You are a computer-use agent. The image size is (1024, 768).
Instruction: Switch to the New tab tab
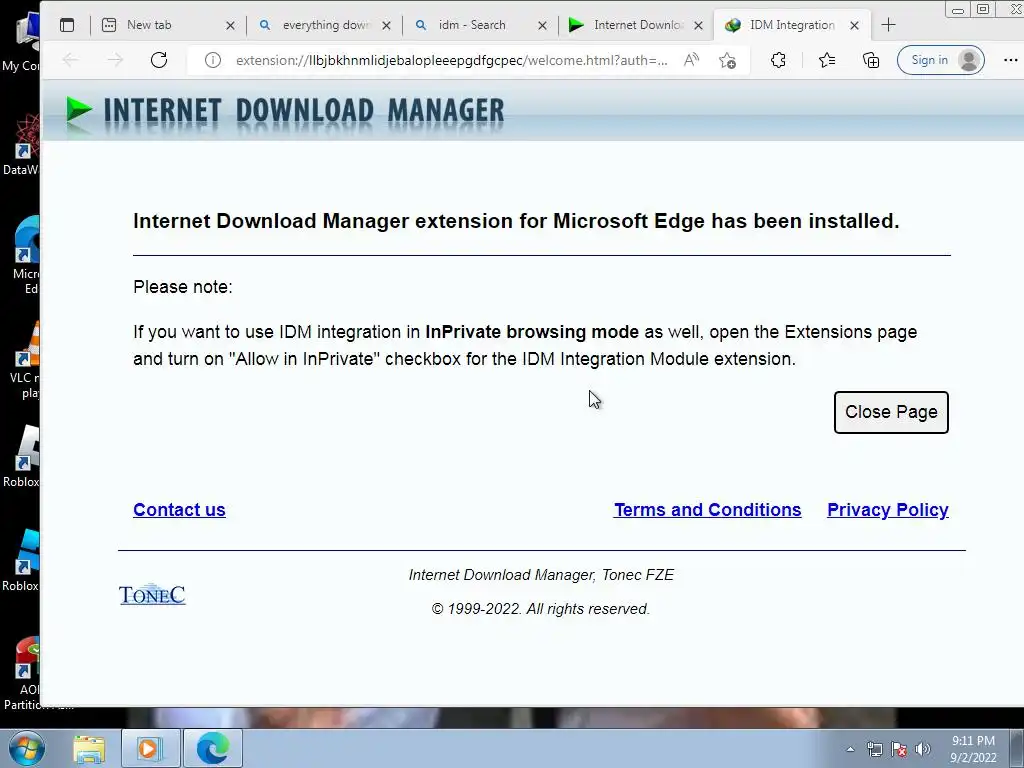(x=168, y=25)
